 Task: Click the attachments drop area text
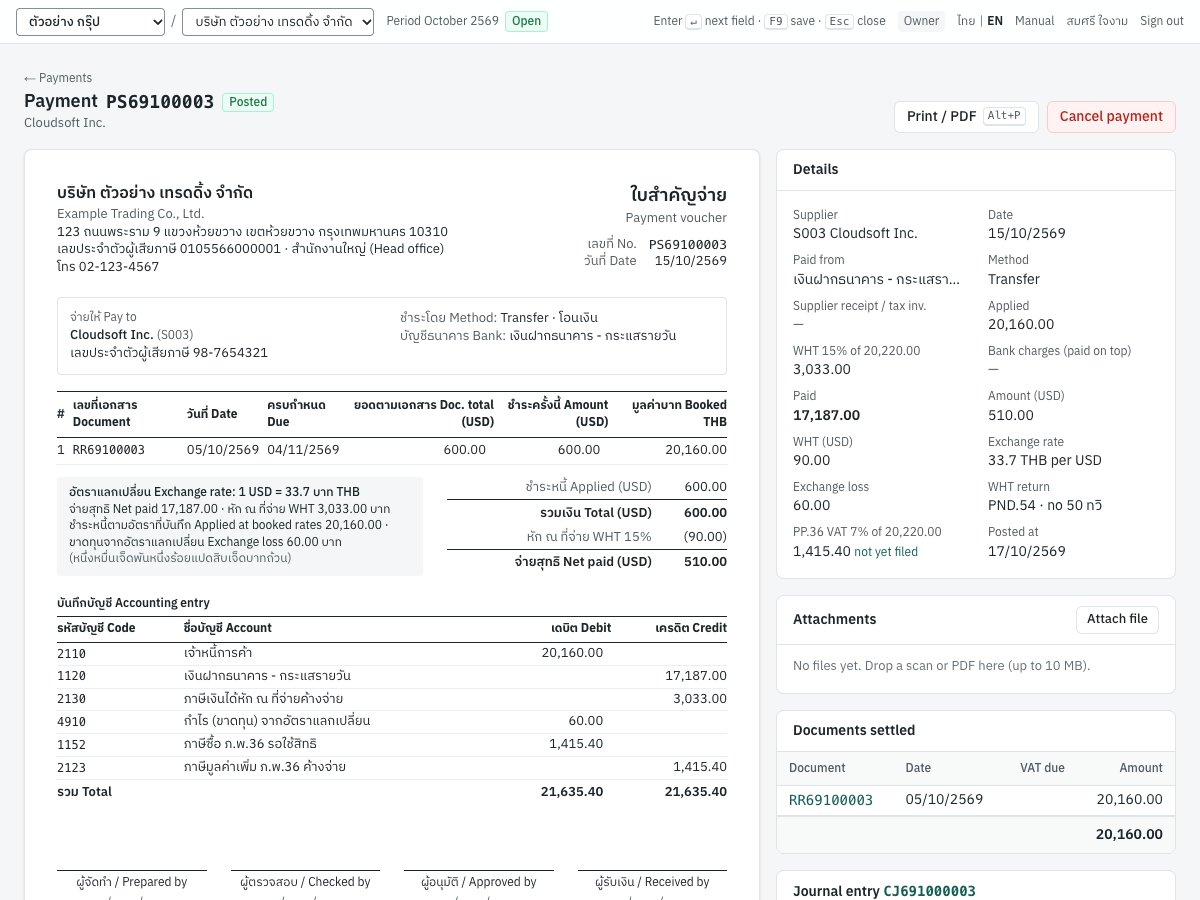(941, 666)
